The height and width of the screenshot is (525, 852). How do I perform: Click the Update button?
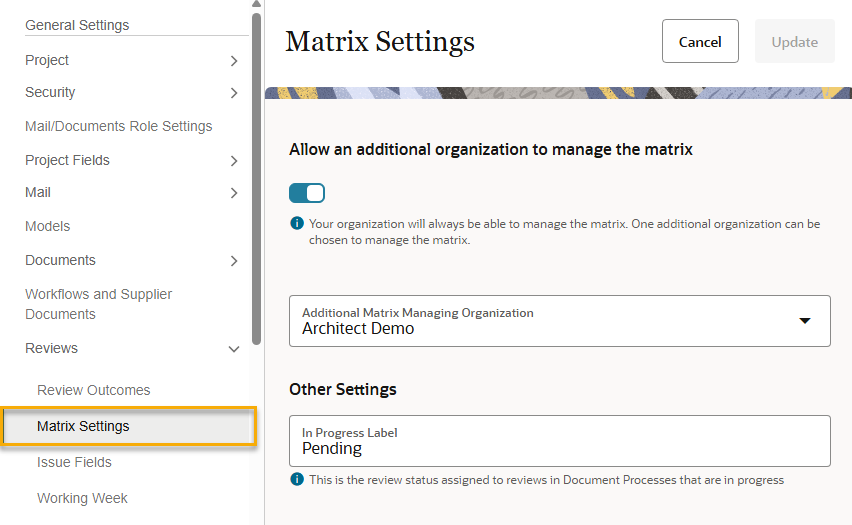pyautogui.click(x=794, y=42)
